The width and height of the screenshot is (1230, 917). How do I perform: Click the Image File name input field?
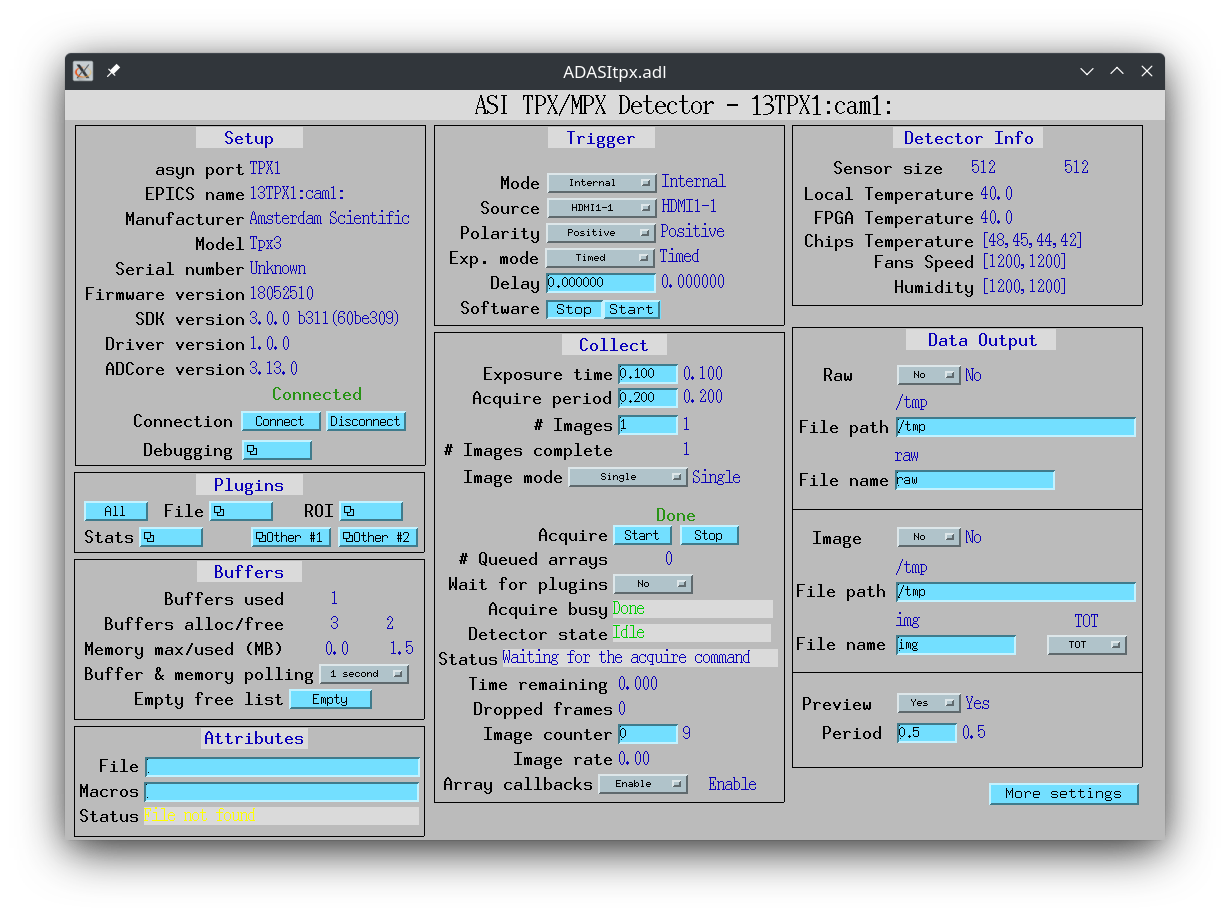(x=956, y=645)
